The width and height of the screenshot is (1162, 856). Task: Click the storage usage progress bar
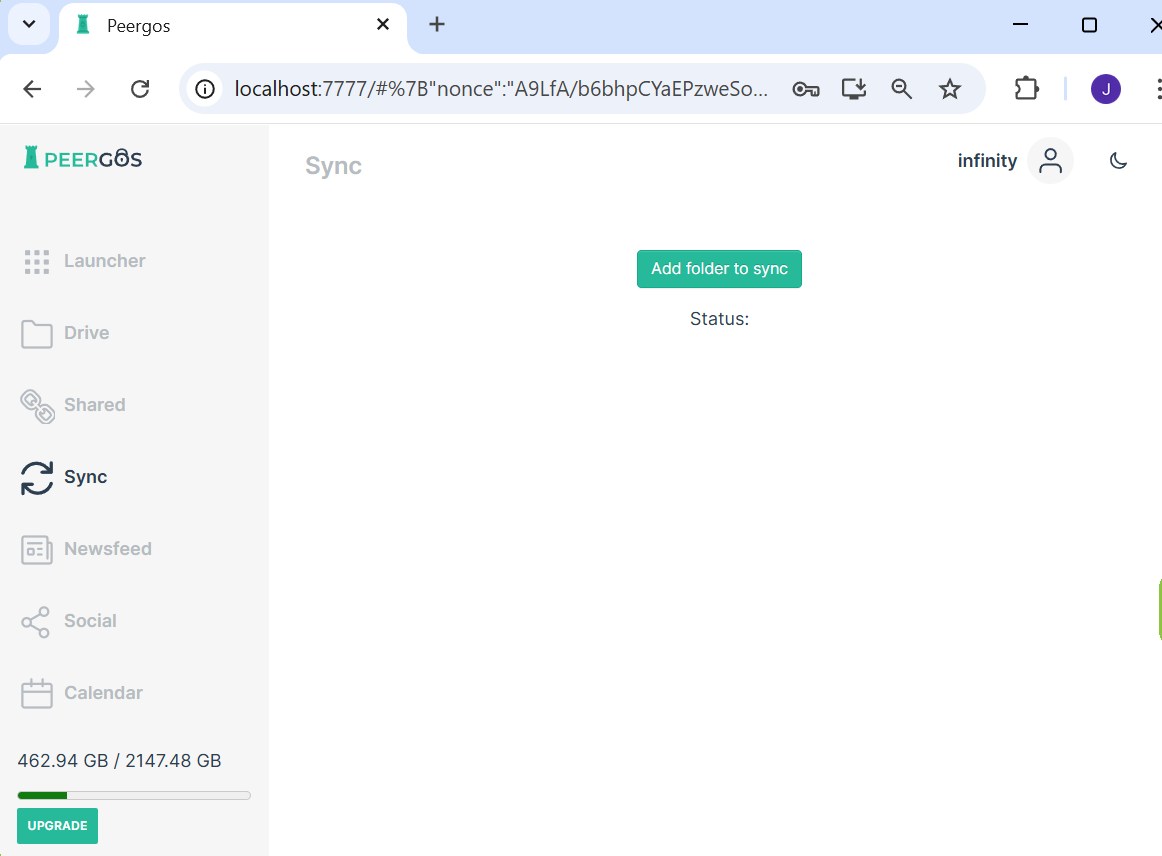(x=133, y=794)
